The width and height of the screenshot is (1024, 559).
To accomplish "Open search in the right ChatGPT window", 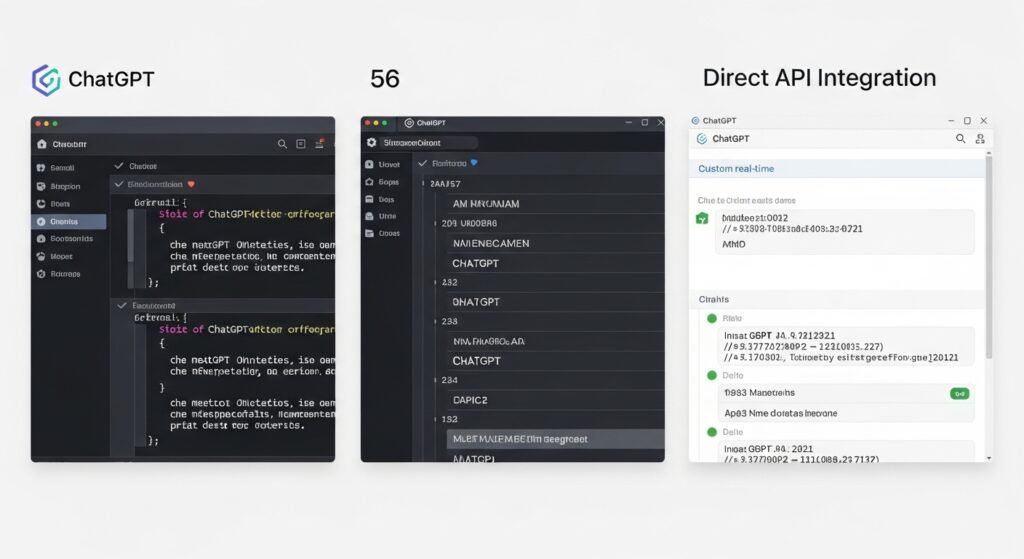I will tap(960, 138).
